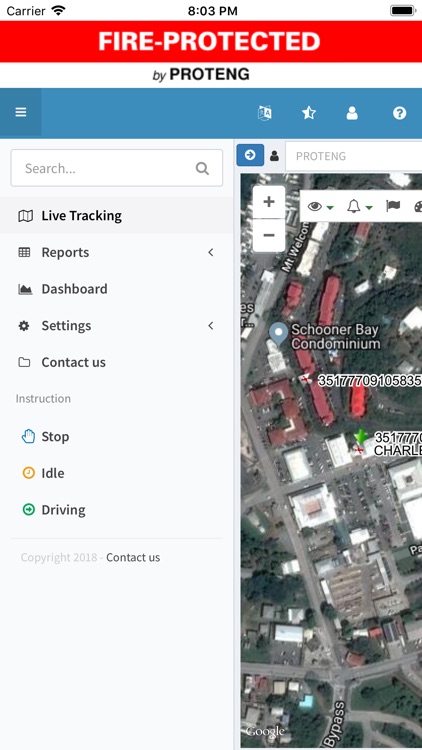Screen dimensions: 422x750
Task: Zoom in the map with plus
Action: (269, 202)
